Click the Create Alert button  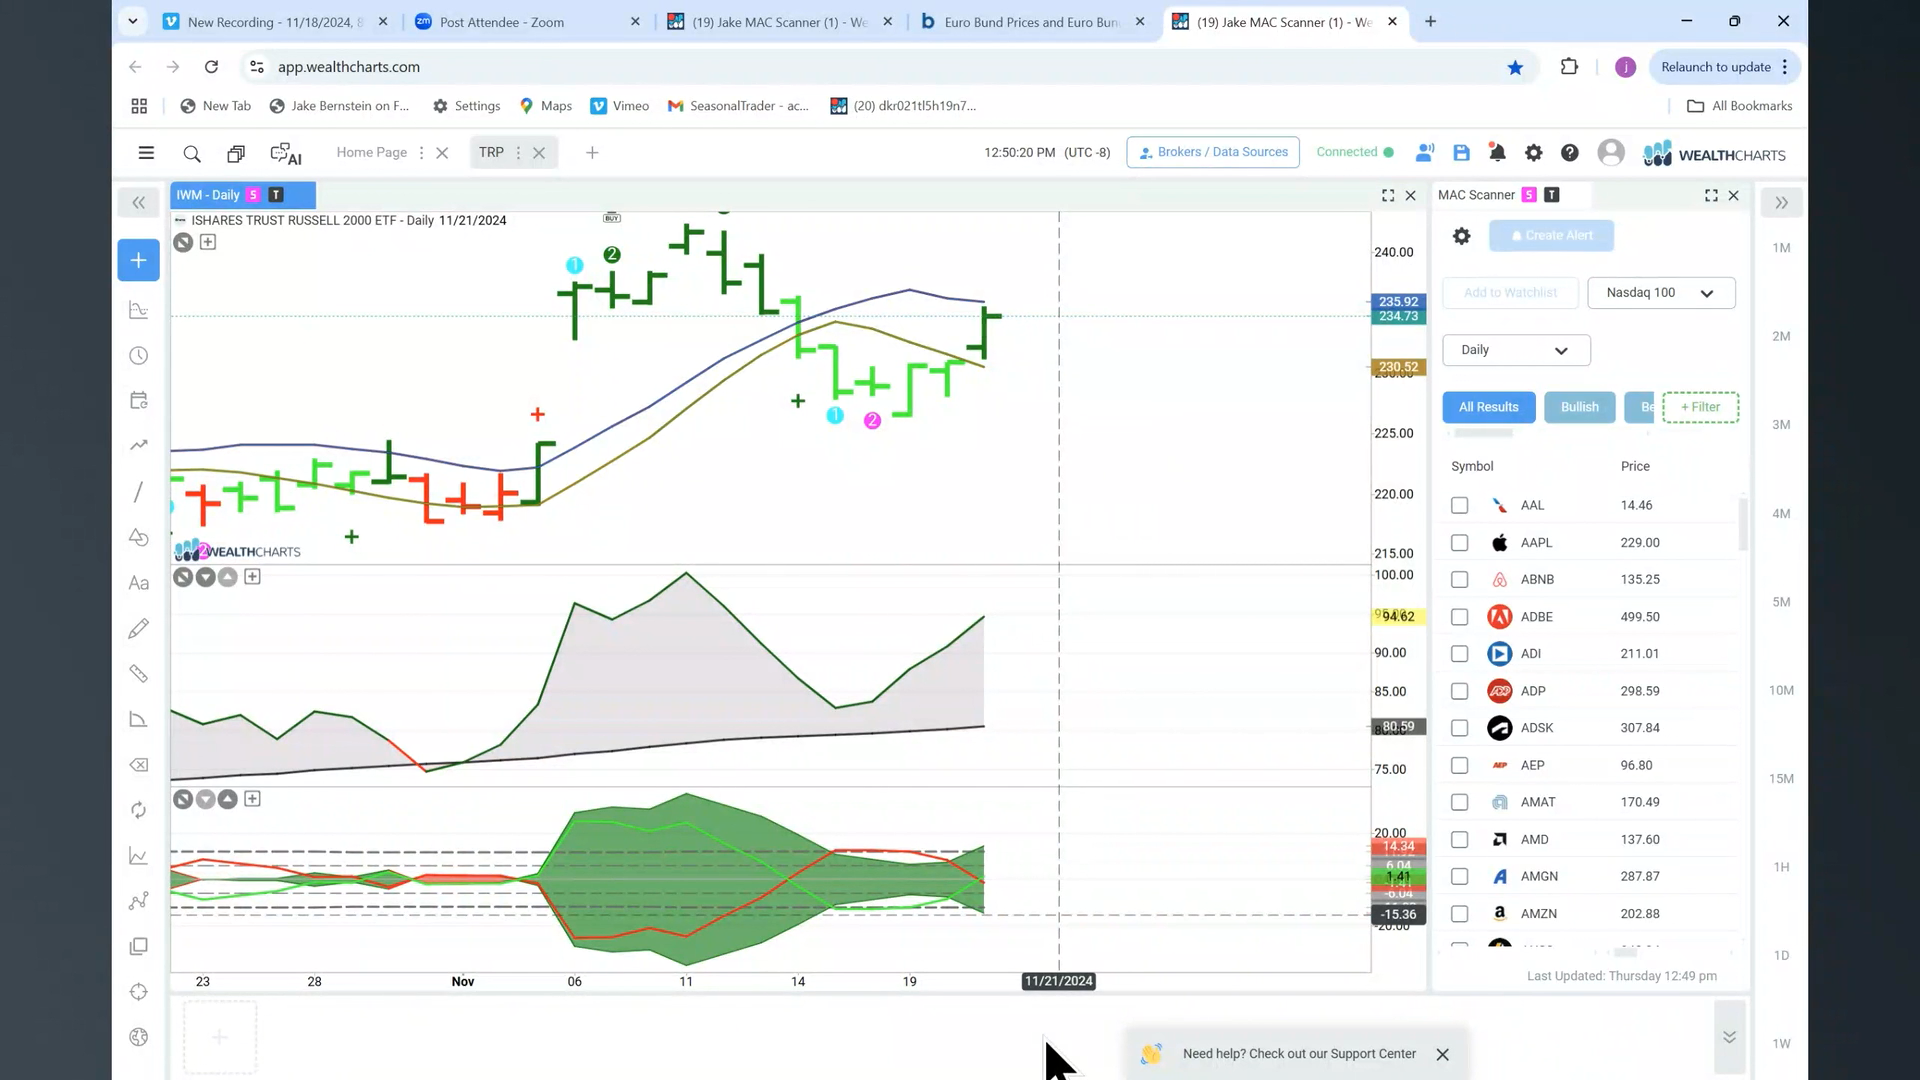tap(1551, 236)
